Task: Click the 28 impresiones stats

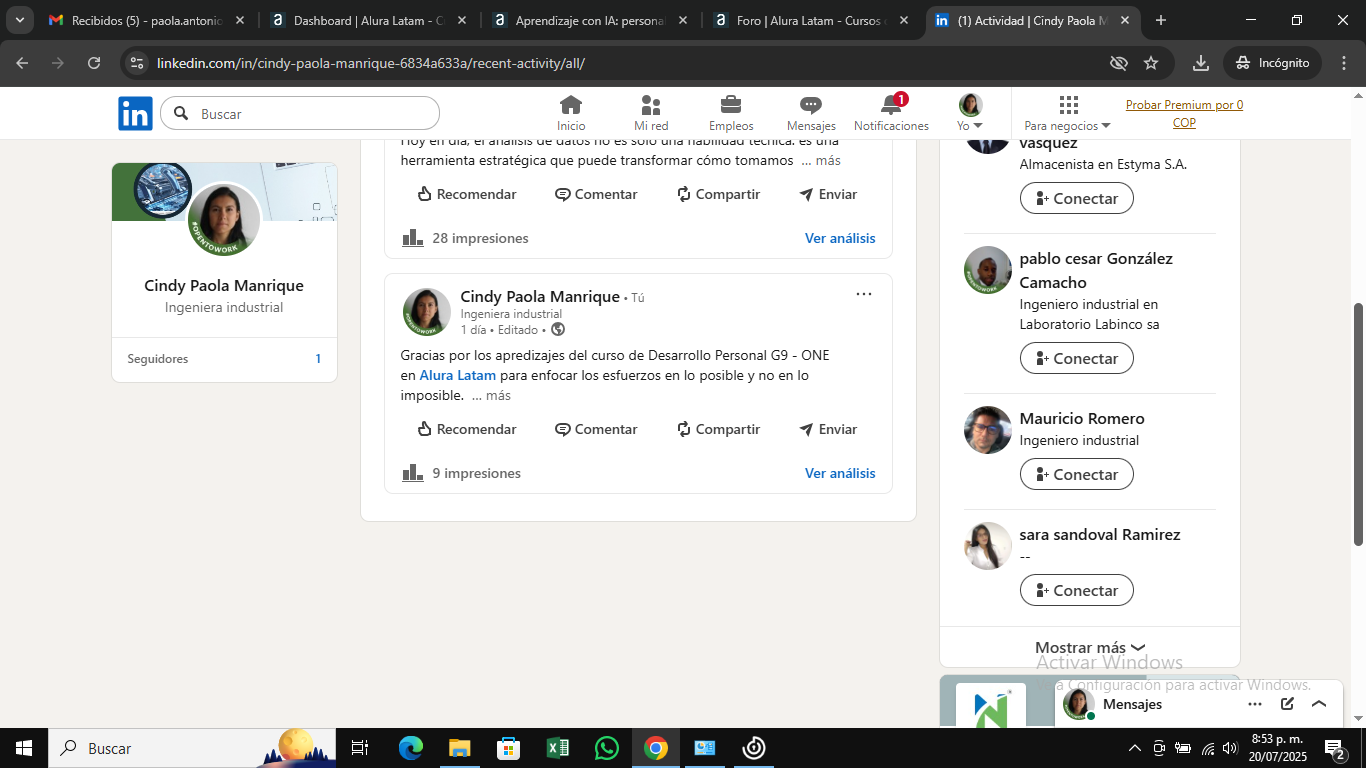Action: (x=466, y=238)
